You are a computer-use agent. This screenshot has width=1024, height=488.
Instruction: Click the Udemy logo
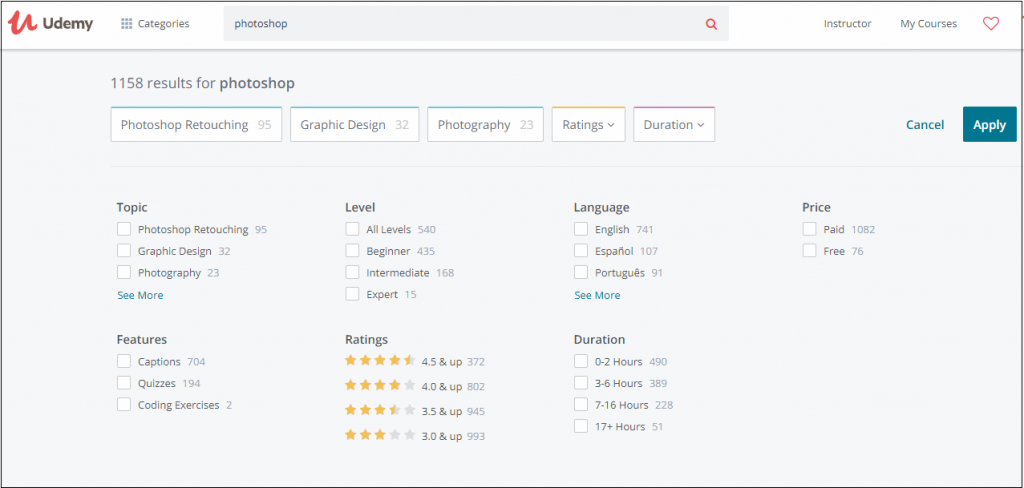pyautogui.click(x=50, y=24)
